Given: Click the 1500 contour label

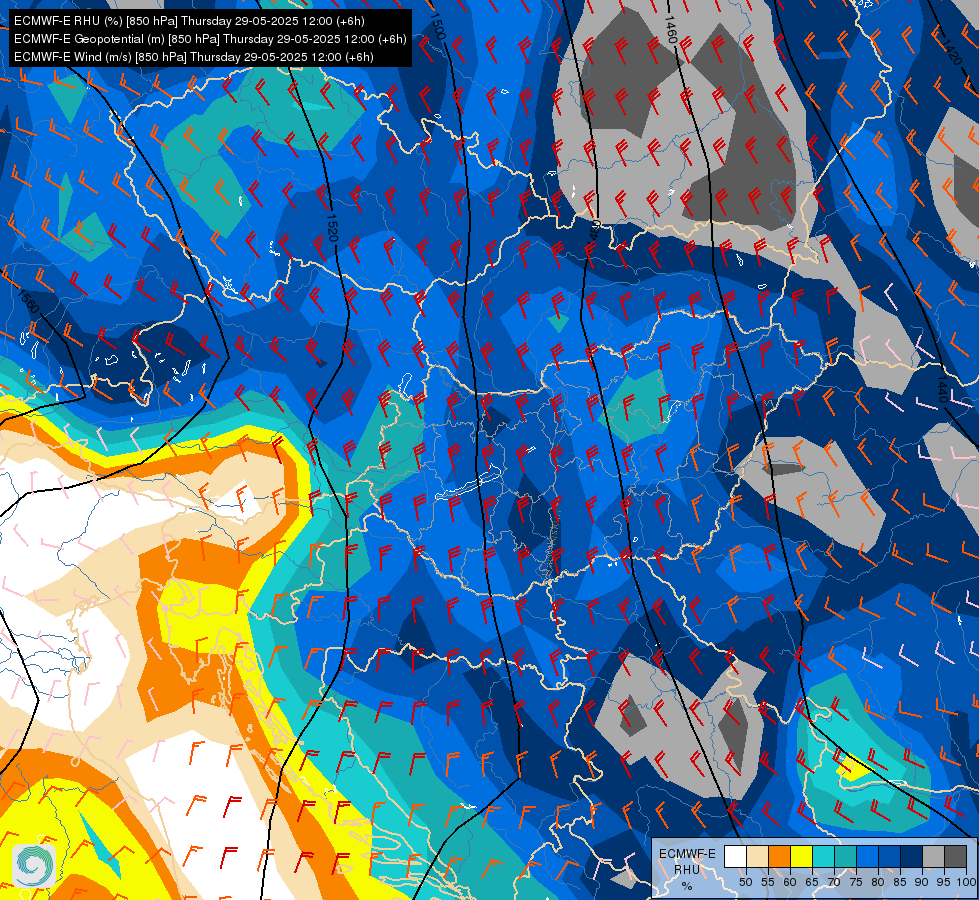Looking at the screenshot, I should [x=438, y=26].
